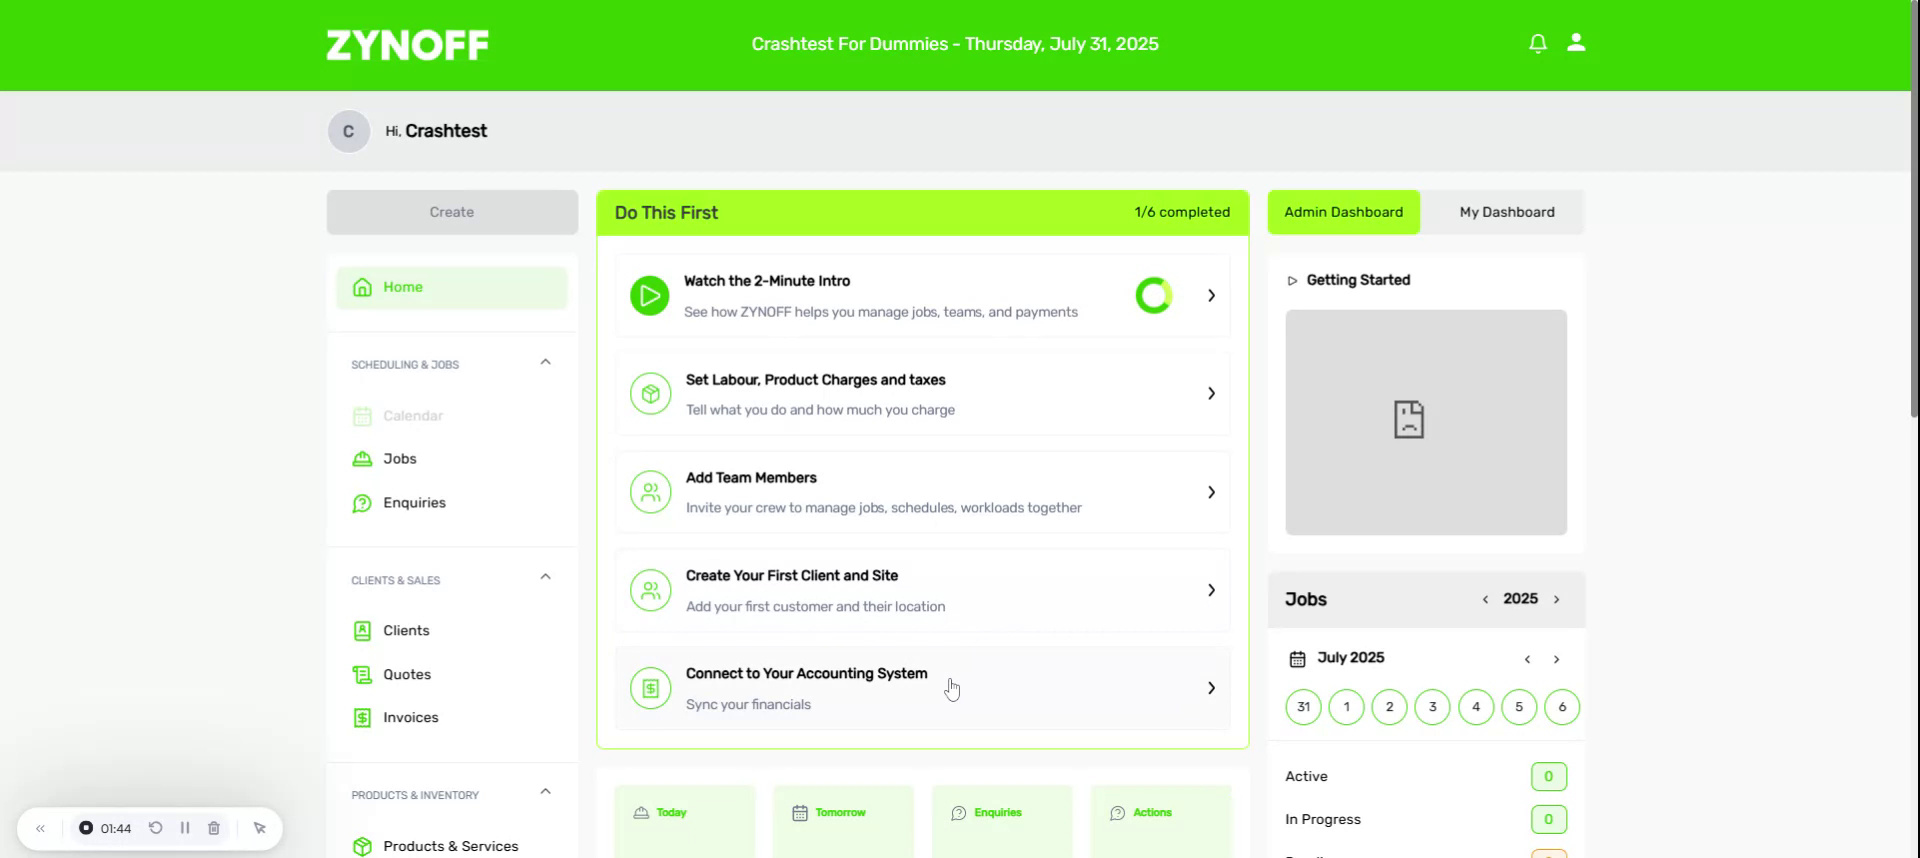The height and width of the screenshot is (858, 1920).
Task: Click the Calendar icon in sidebar
Action: click(x=362, y=416)
